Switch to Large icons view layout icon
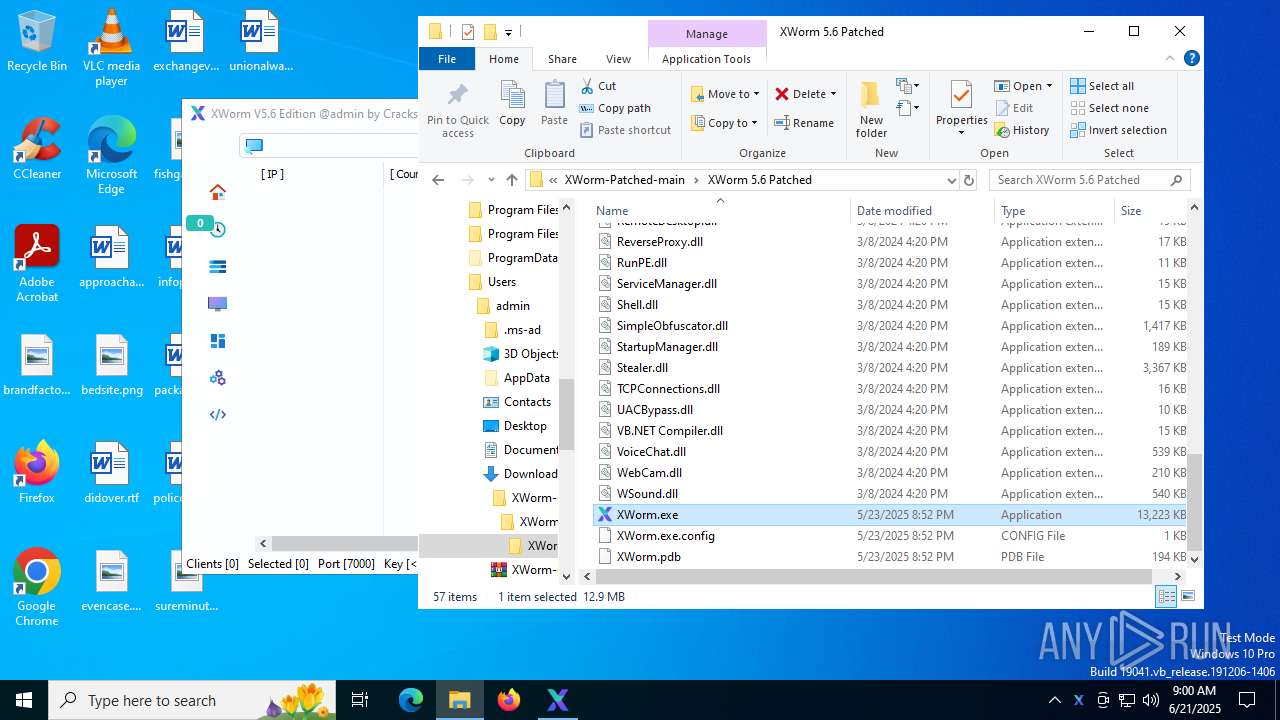1280x720 pixels. pyautogui.click(x=1188, y=596)
